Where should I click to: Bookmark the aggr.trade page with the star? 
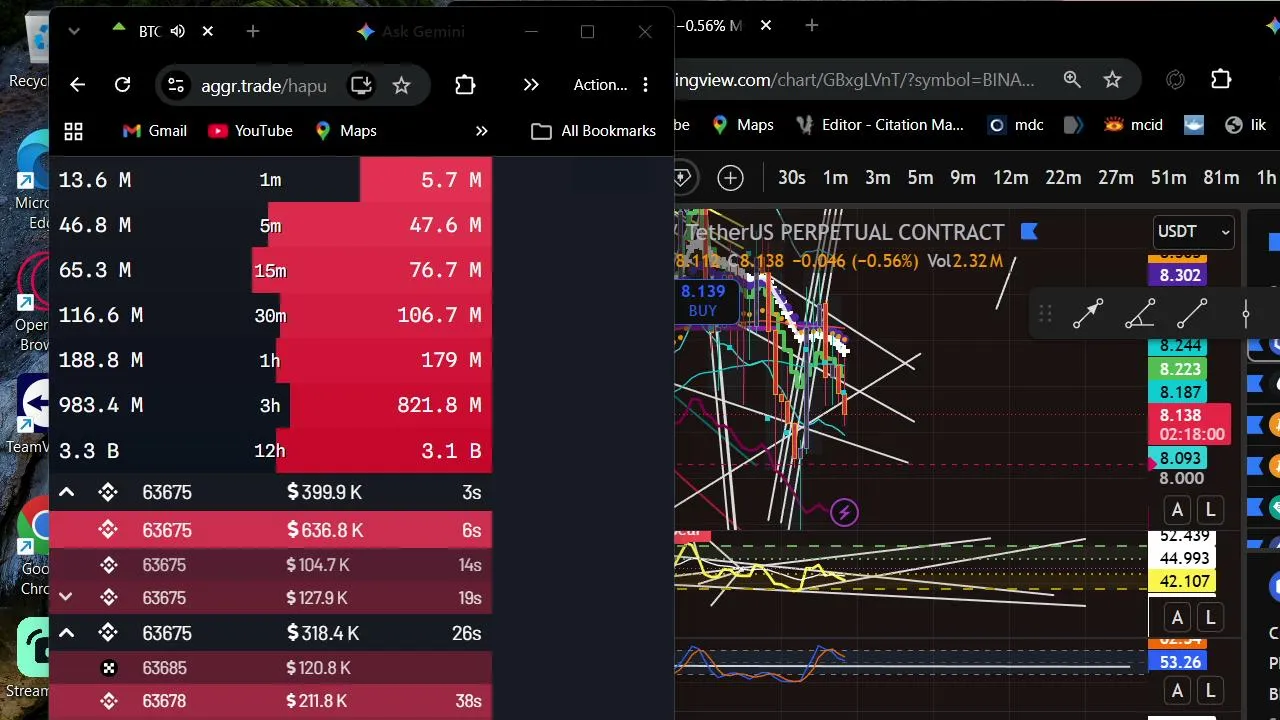pyautogui.click(x=401, y=85)
